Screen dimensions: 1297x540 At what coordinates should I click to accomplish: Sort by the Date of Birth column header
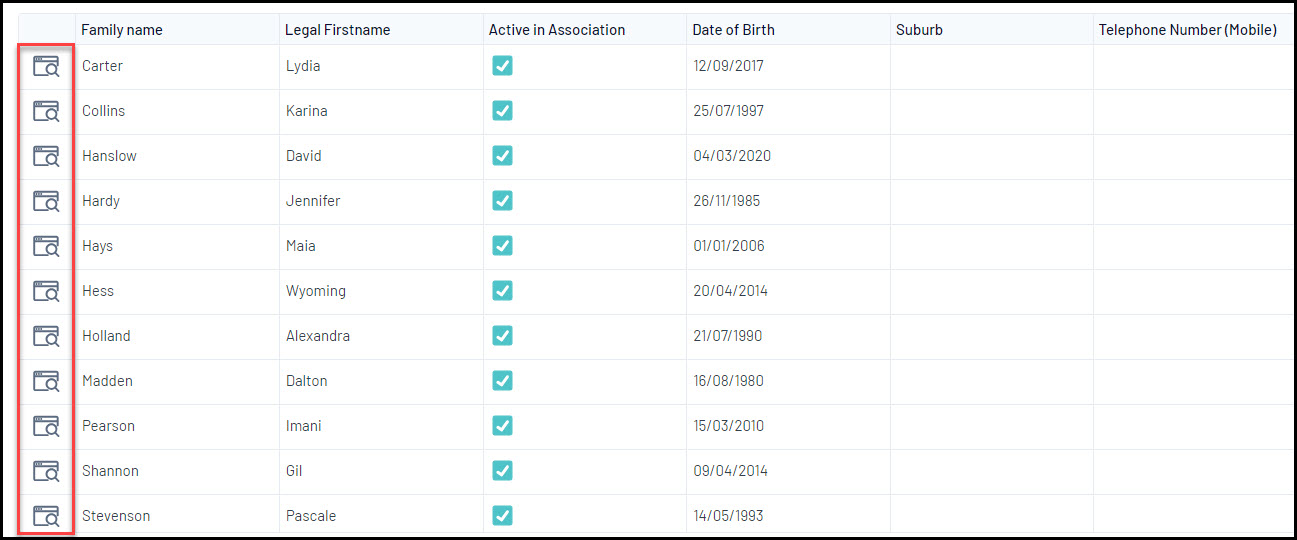click(733, 30)
